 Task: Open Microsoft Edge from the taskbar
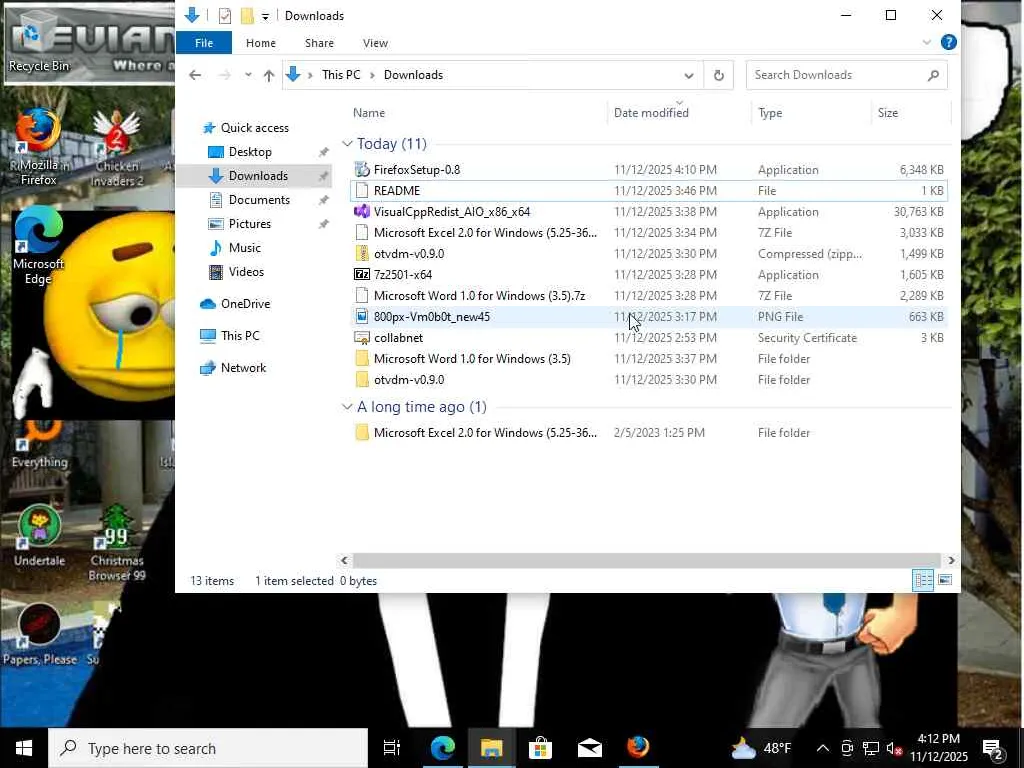[442, 748]
